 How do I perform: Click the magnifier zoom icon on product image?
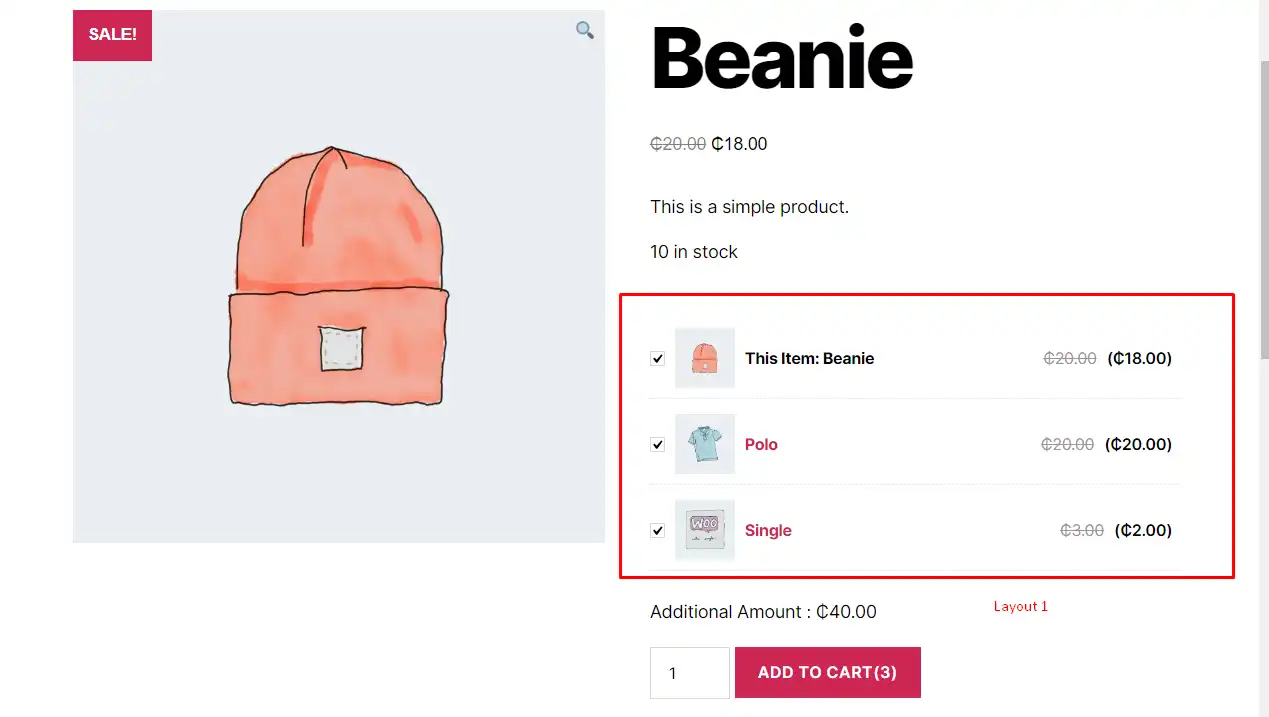[585, 30]
